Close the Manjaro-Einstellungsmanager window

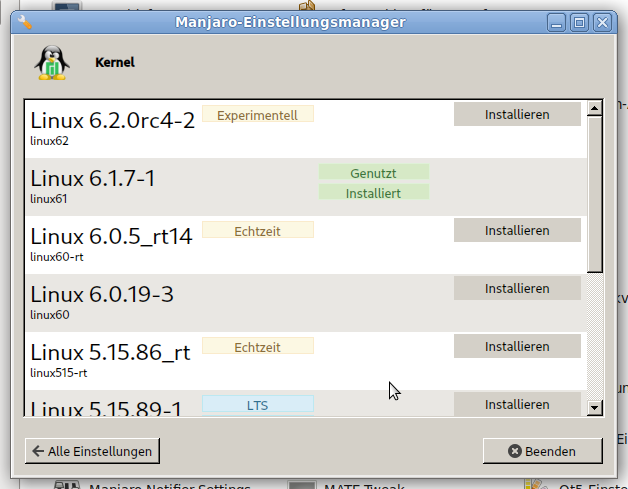(602, 22)
